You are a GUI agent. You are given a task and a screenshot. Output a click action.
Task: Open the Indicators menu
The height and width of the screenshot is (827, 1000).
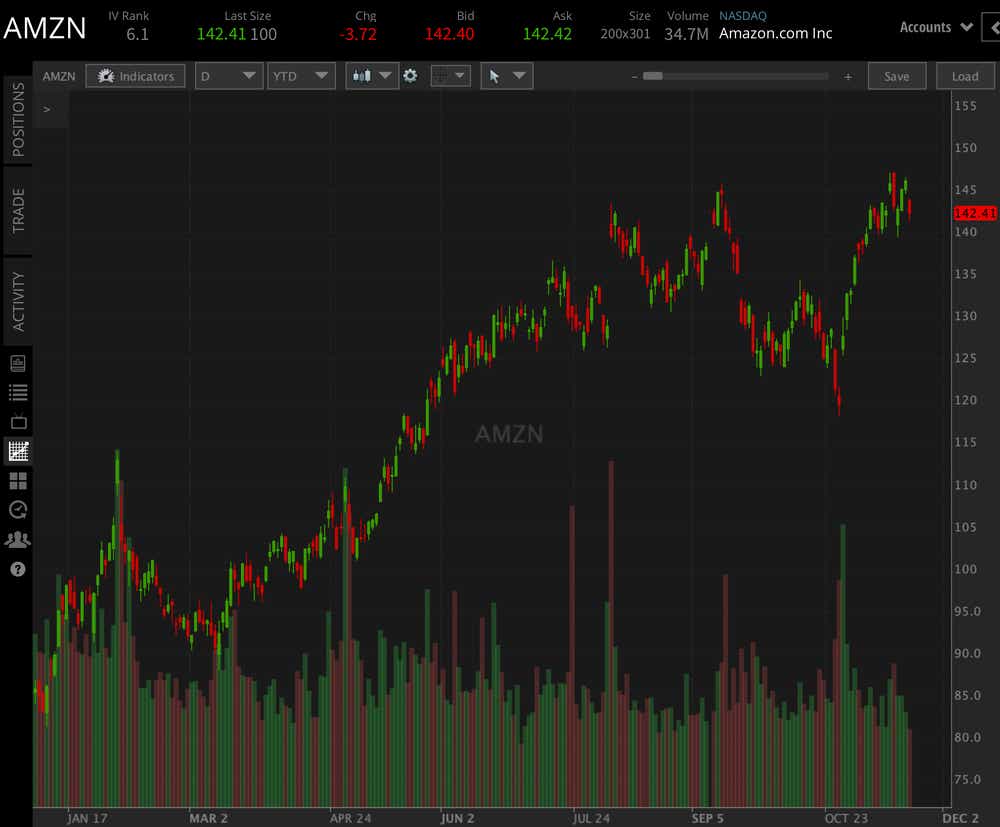[x=135, y=75]
